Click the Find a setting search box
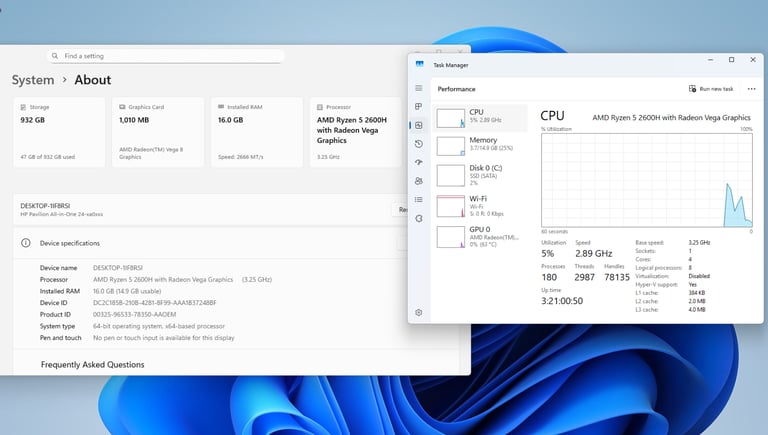The width and height of the screenshot is (768, 435). pos(166,56)
